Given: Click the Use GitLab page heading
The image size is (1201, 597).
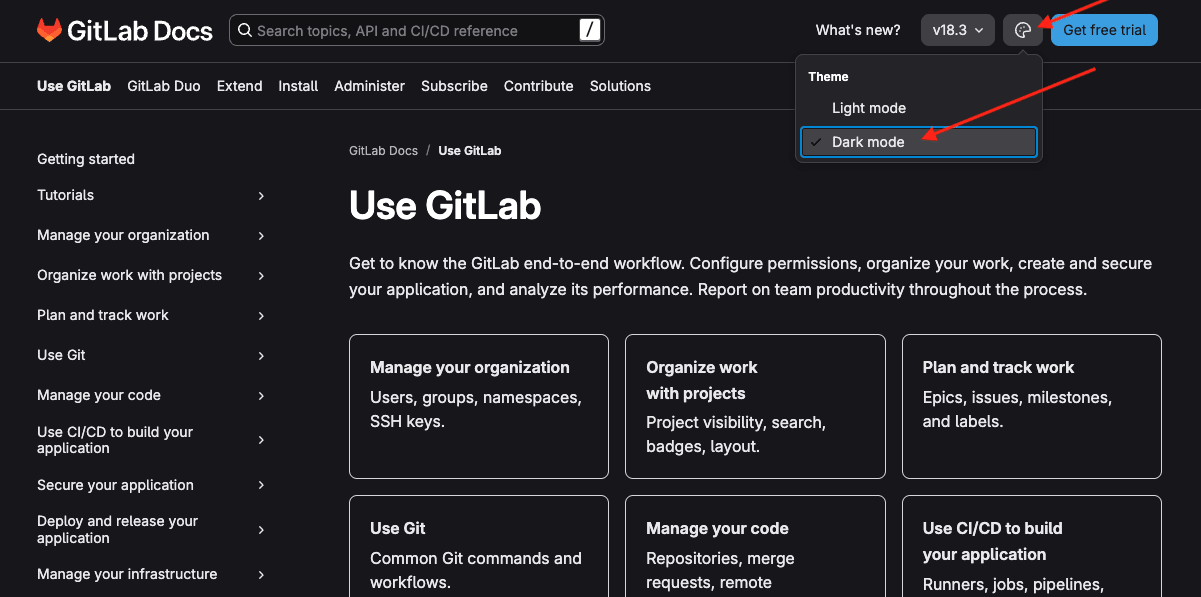Looking at the screenshot, I should (445, 206).
